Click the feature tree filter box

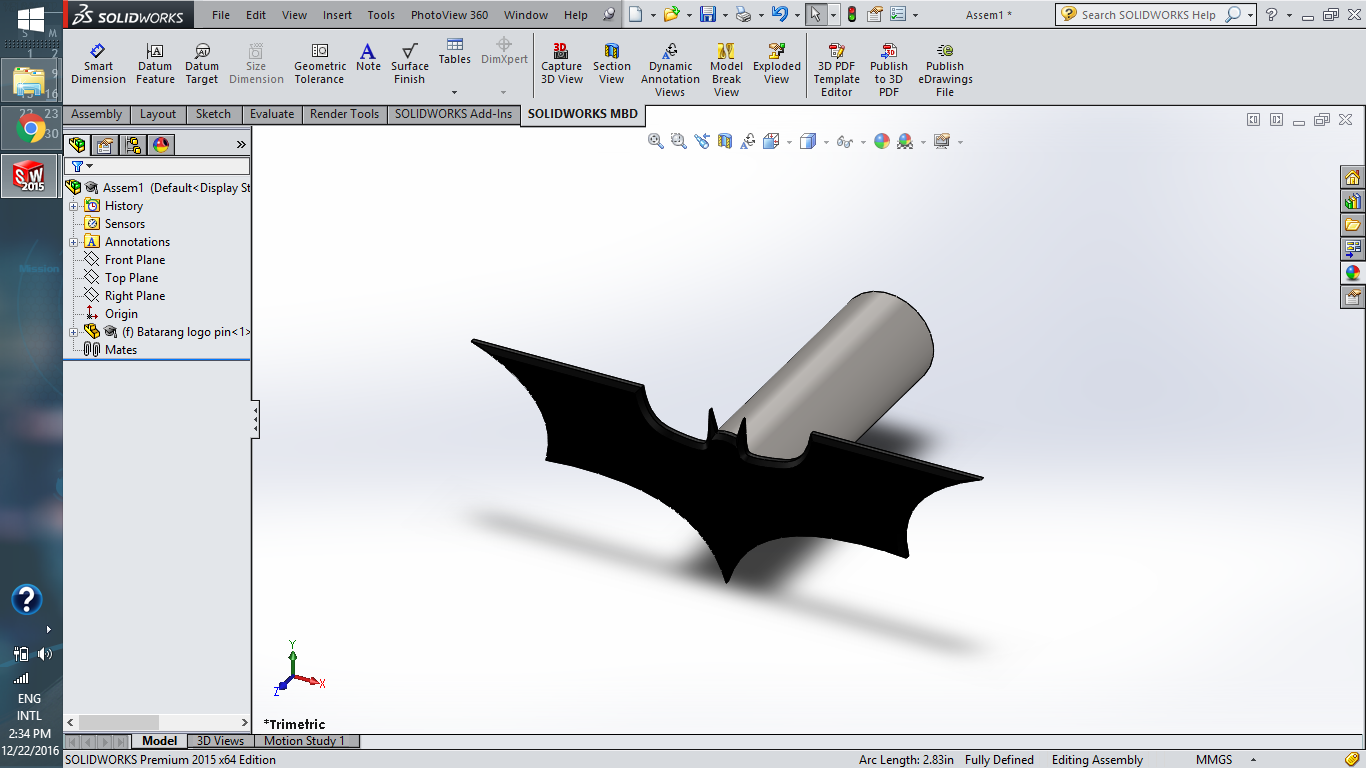pyautogui.click(x=157, y=166)
